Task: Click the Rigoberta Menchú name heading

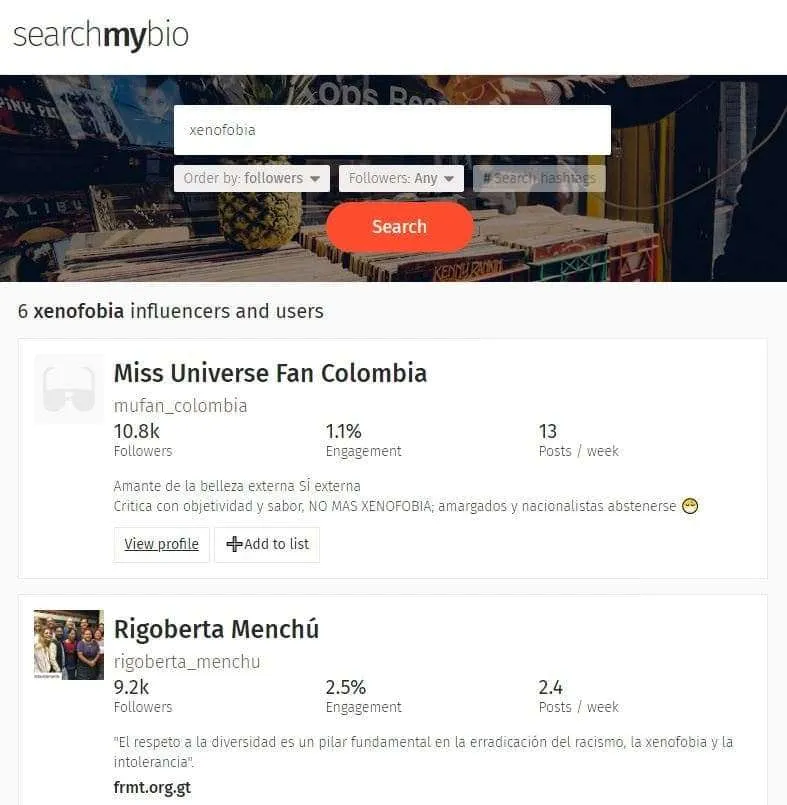Action: click(216, 629)
